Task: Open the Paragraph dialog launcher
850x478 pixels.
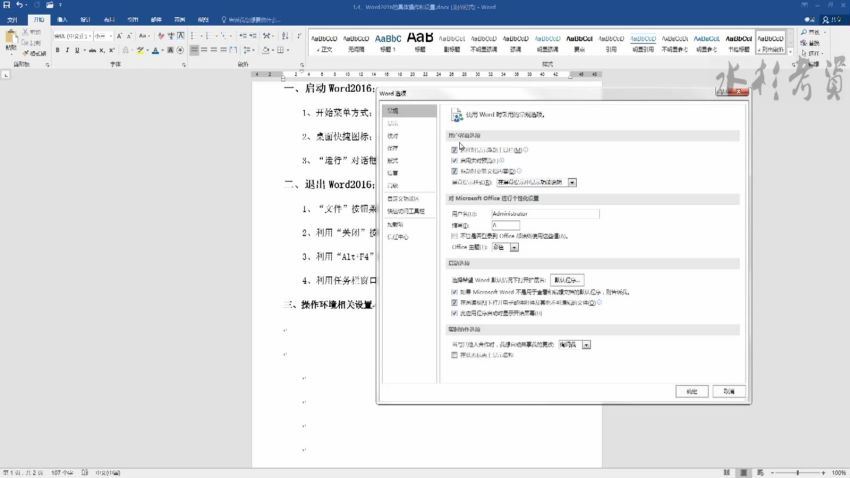Action: pyautogui.click(x=304, y=64)
